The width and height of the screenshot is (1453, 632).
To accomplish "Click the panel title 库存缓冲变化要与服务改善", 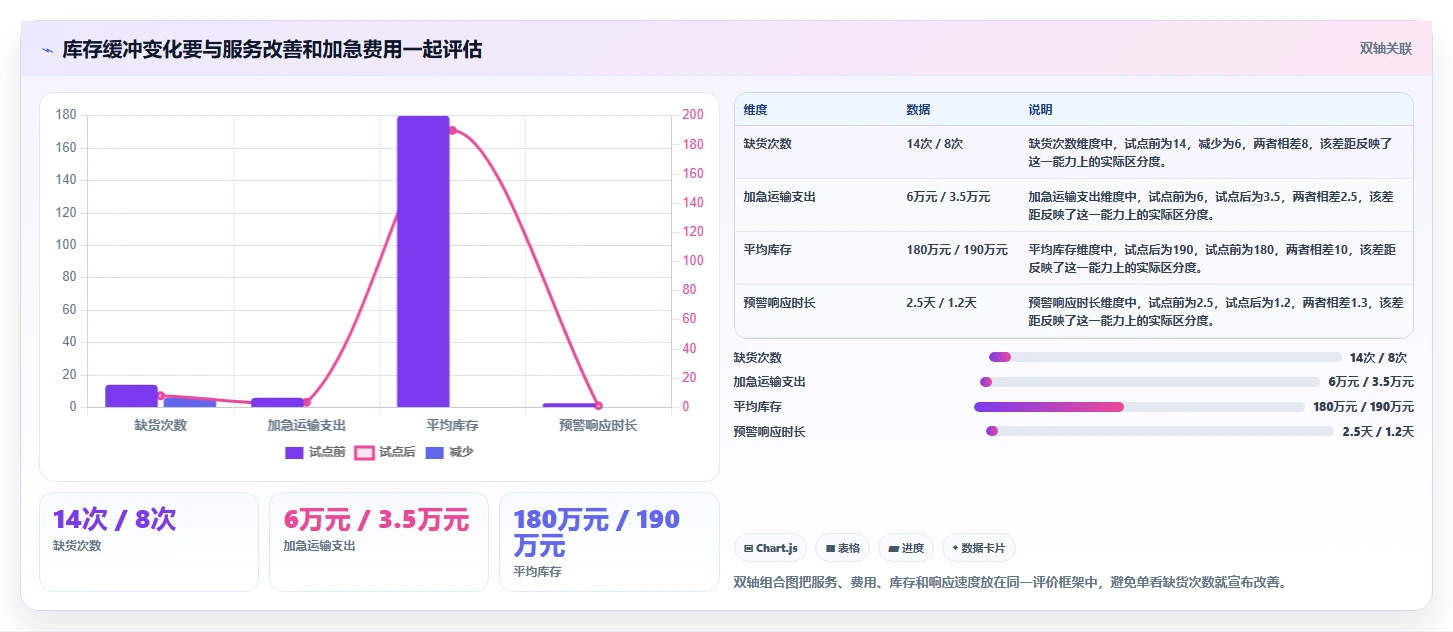I will pyautogui.click(x=272, y=49).
